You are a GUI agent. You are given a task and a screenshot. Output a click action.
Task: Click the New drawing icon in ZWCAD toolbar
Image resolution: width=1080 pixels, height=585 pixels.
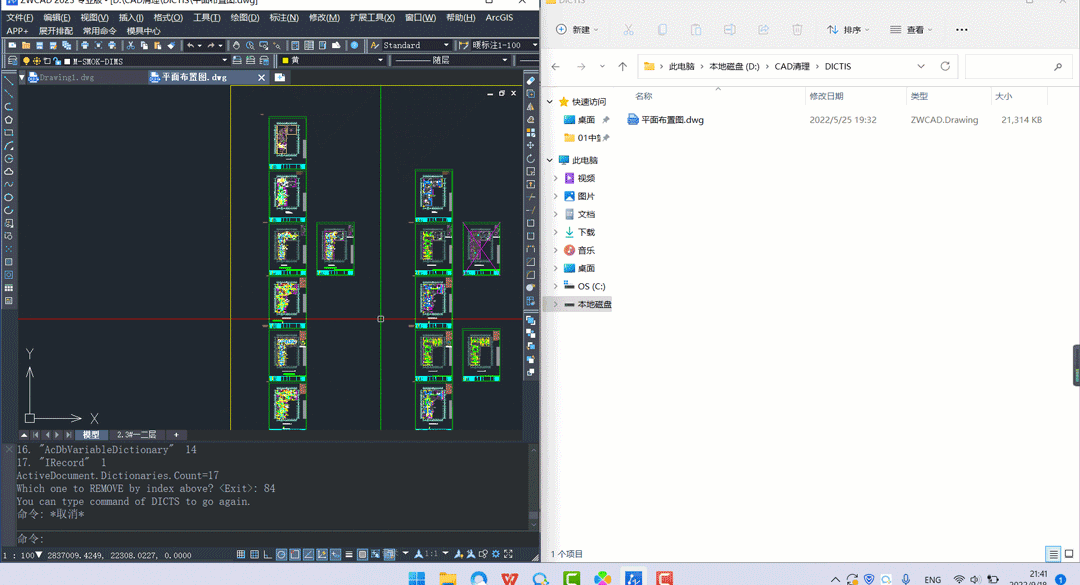[x=12, y=45]
